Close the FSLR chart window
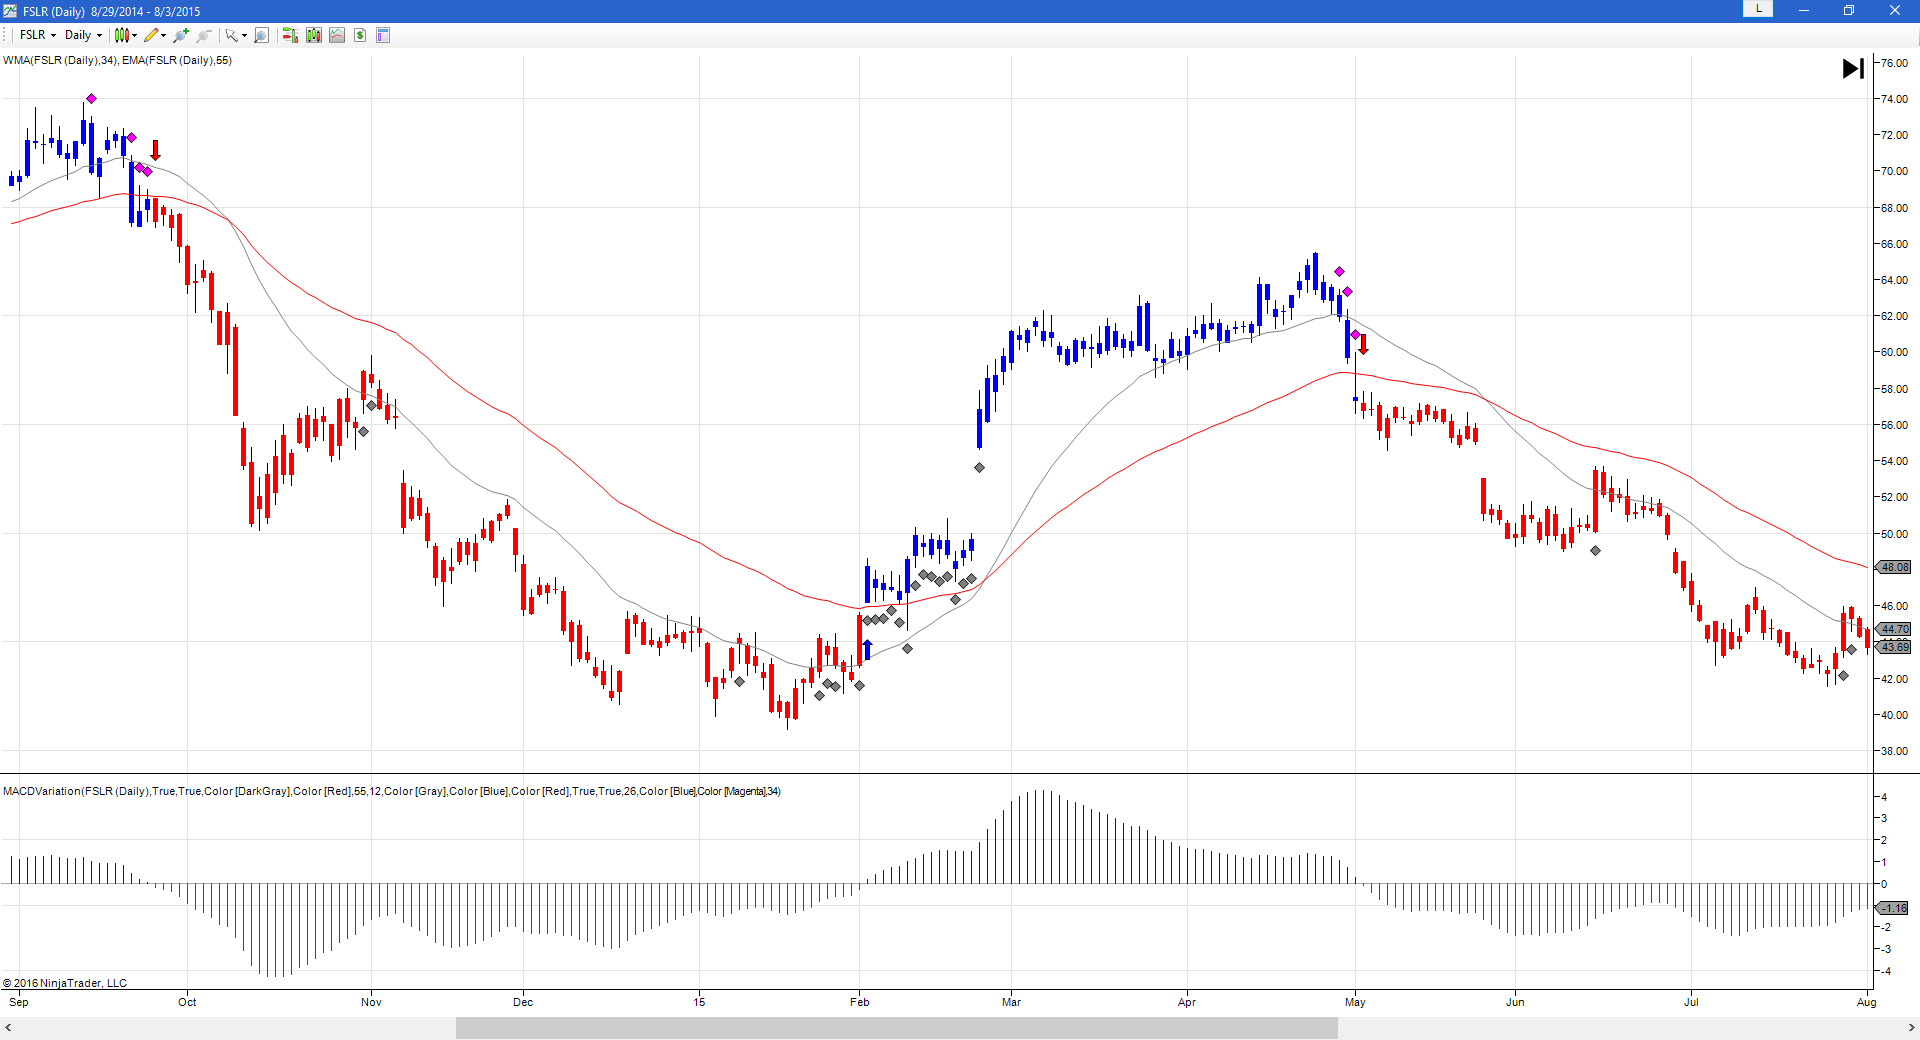The width and height of the screenshot is (1920, 1040). point(1895,10)
